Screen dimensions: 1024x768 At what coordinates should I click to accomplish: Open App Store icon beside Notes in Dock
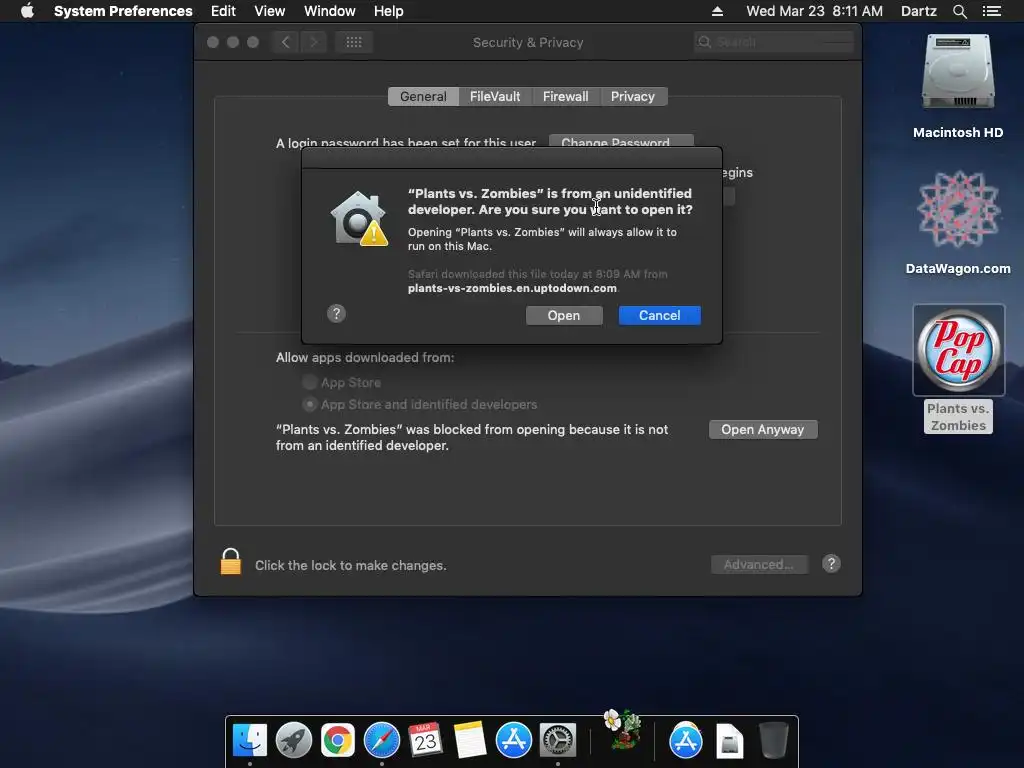coord(513,740)
